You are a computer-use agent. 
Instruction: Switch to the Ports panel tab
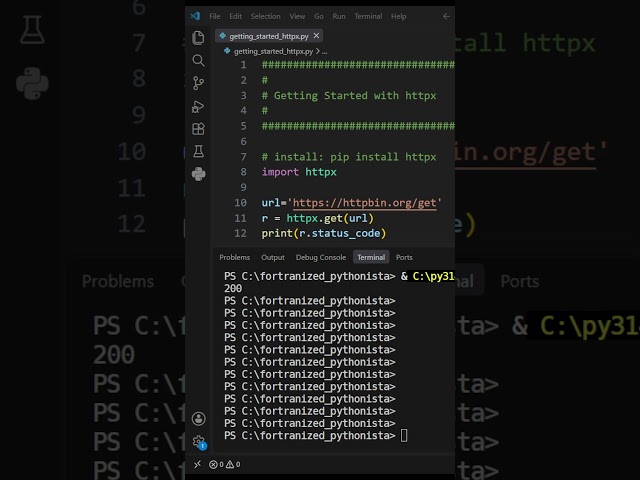[x=404, y=257]
